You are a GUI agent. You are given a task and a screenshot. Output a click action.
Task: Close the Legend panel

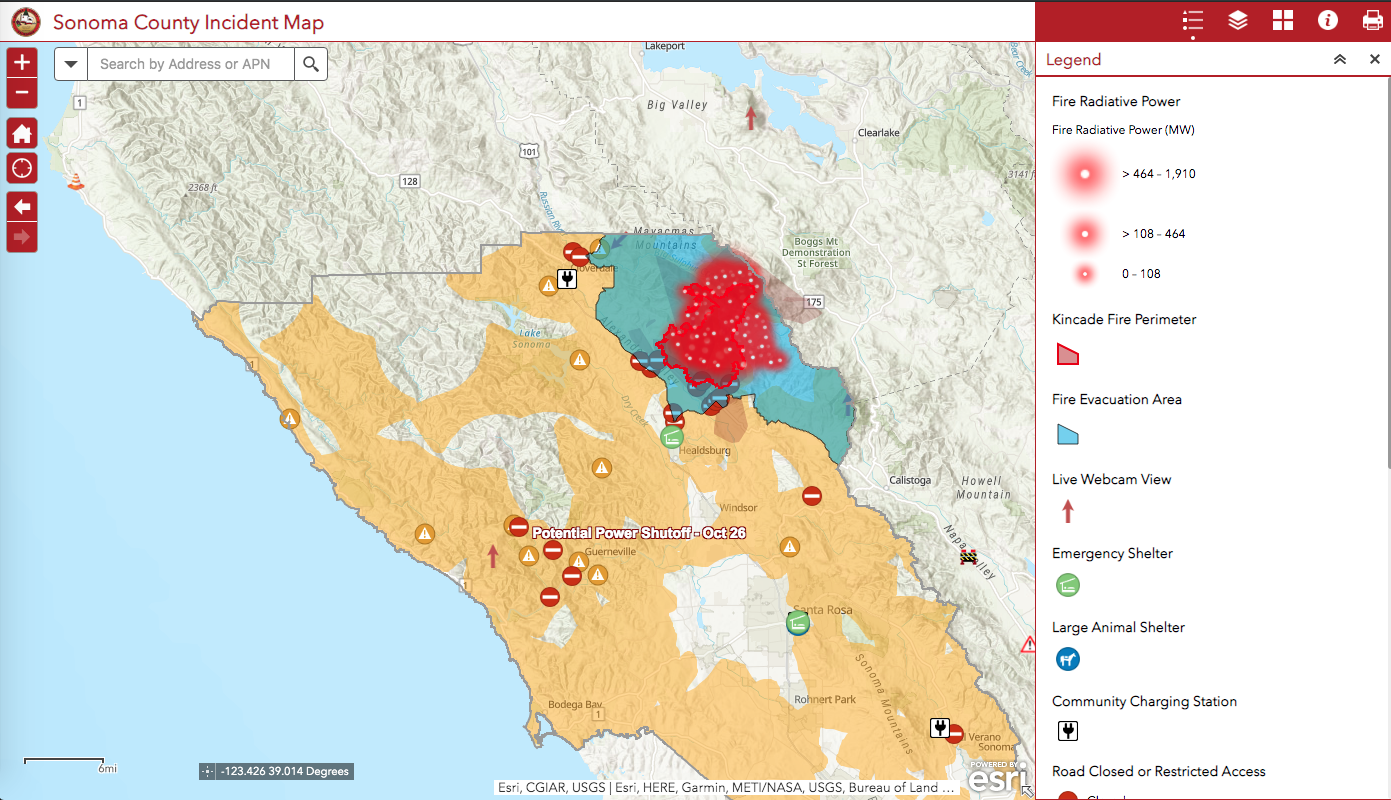1375,60
